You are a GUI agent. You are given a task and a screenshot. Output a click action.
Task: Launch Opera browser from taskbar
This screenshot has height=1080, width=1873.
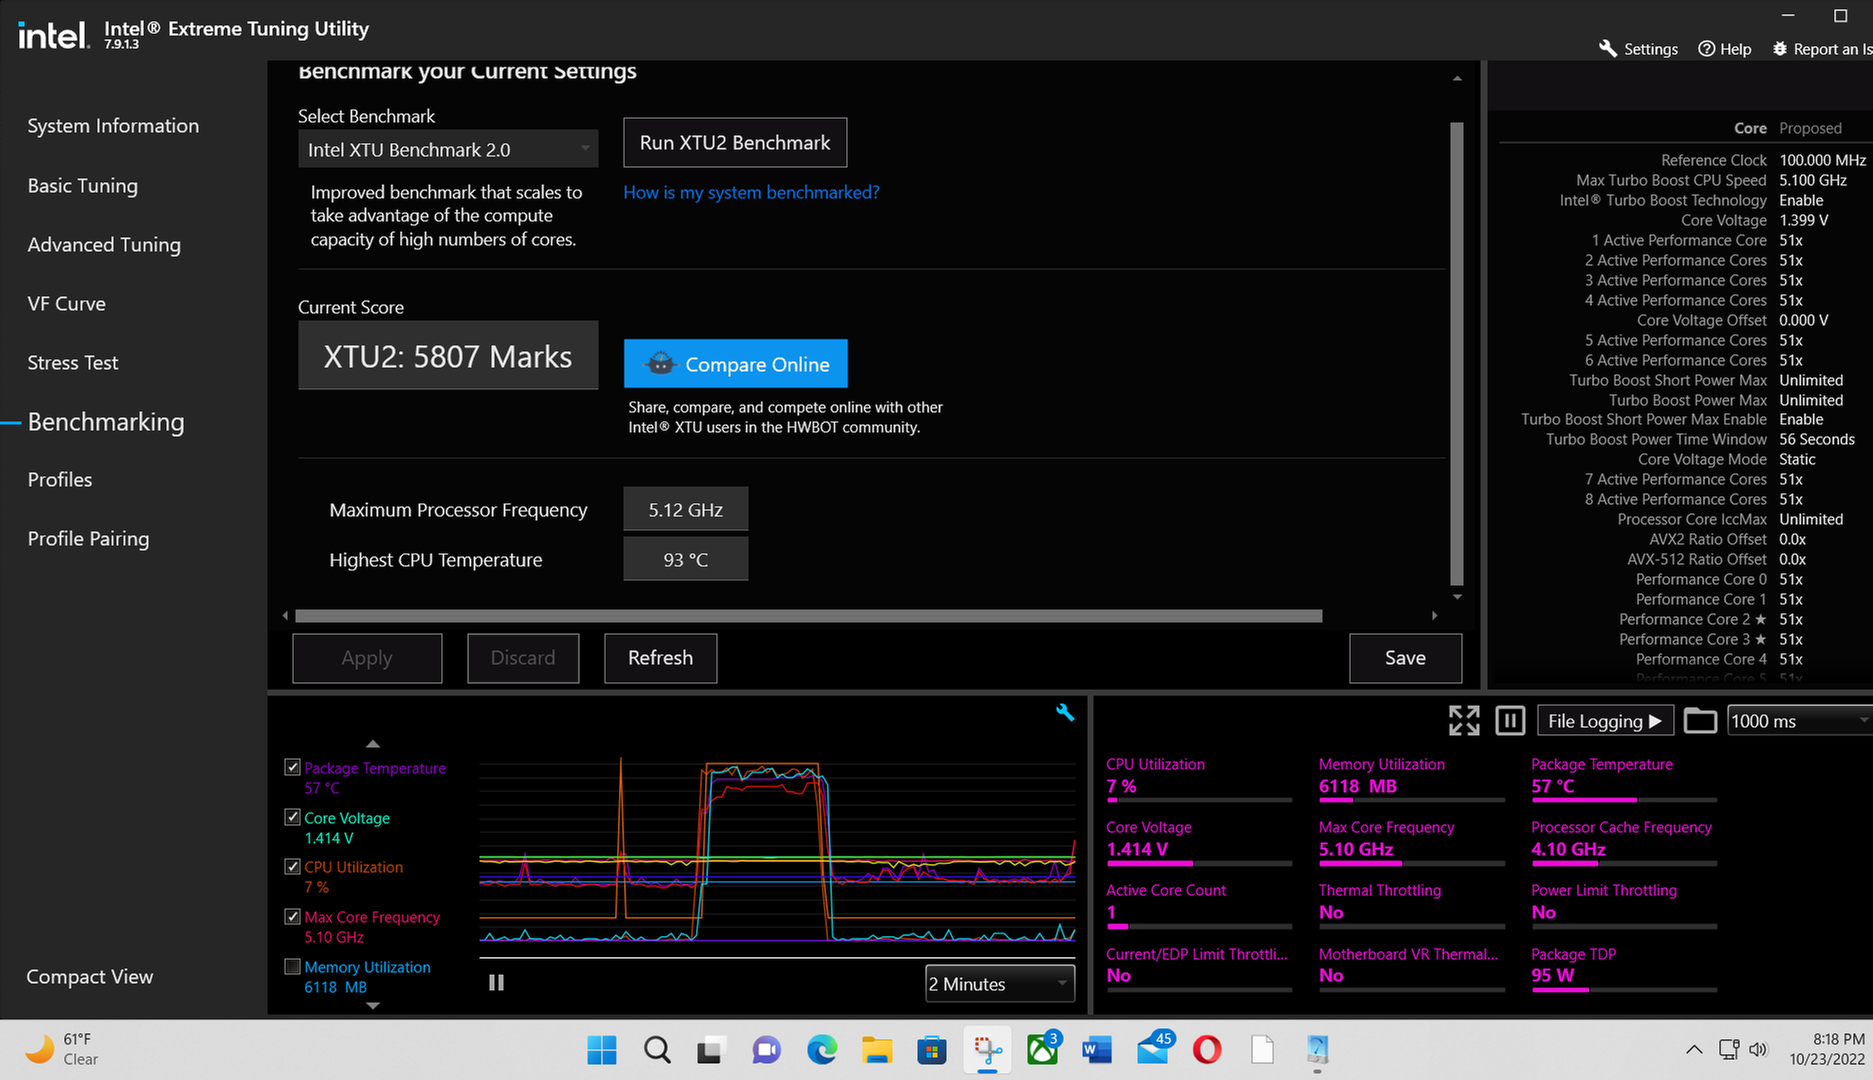1207,1050
